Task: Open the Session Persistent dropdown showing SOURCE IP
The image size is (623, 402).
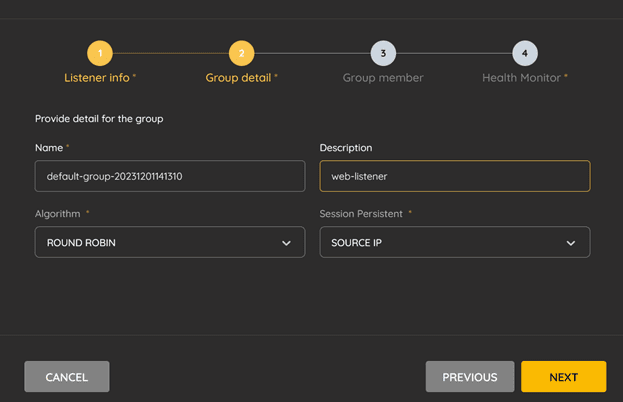Action: (455, 242)
